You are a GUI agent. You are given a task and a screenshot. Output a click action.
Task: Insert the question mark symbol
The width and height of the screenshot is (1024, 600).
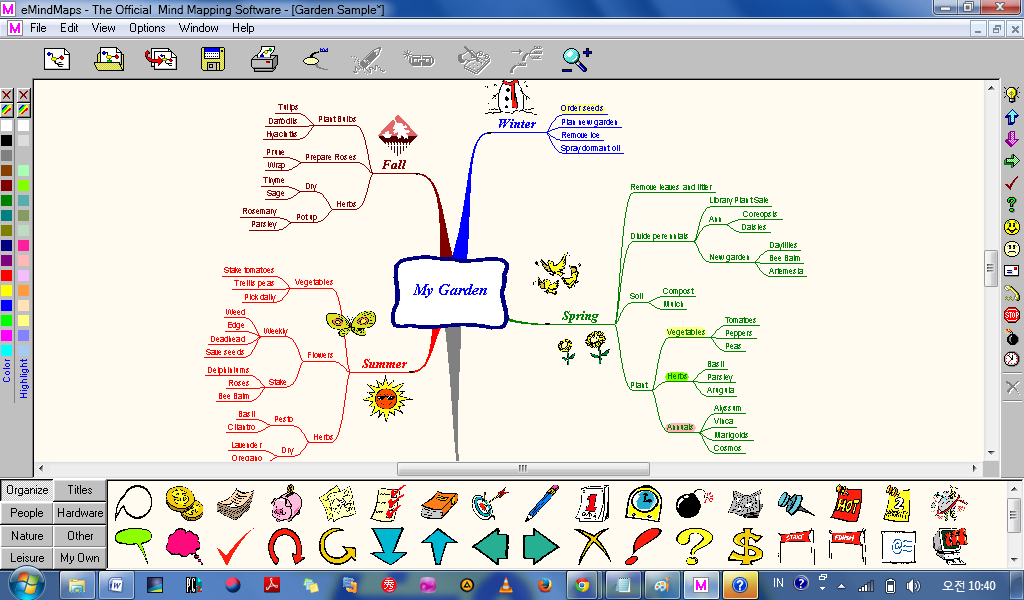pyautogui.click(x=1011, y=203)
